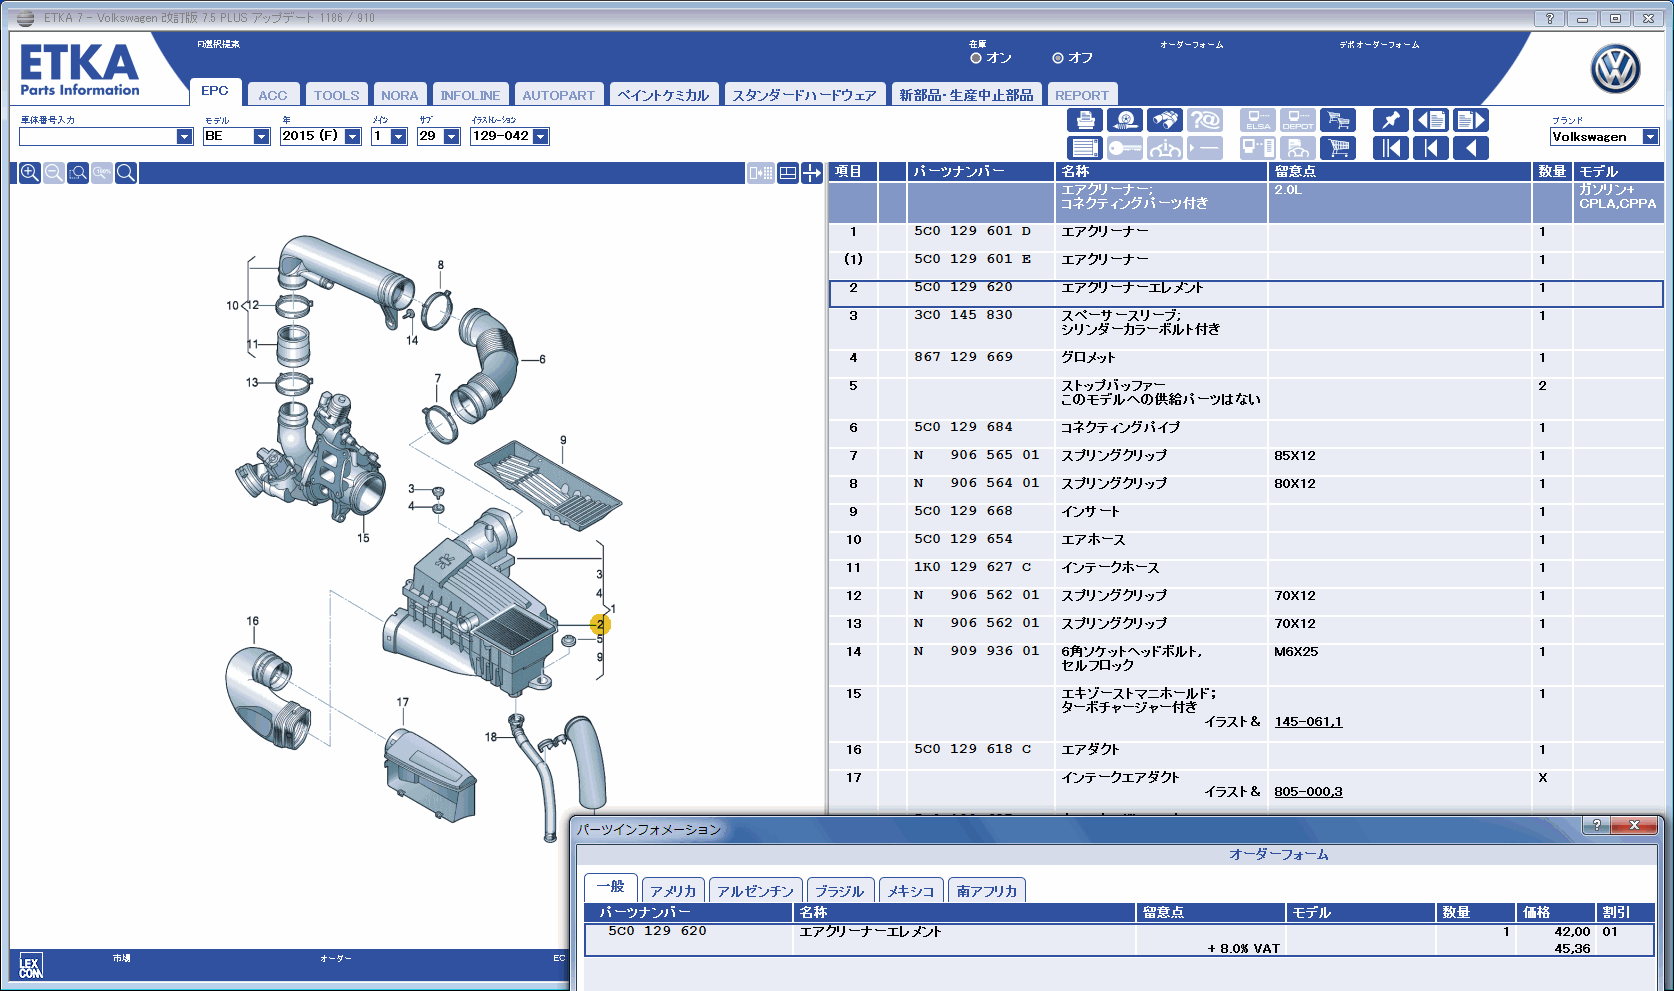Viewport: 1674px width, 991px height.
Task: Click the LEX COM logo icon
Action: click(x=30, y=967)
